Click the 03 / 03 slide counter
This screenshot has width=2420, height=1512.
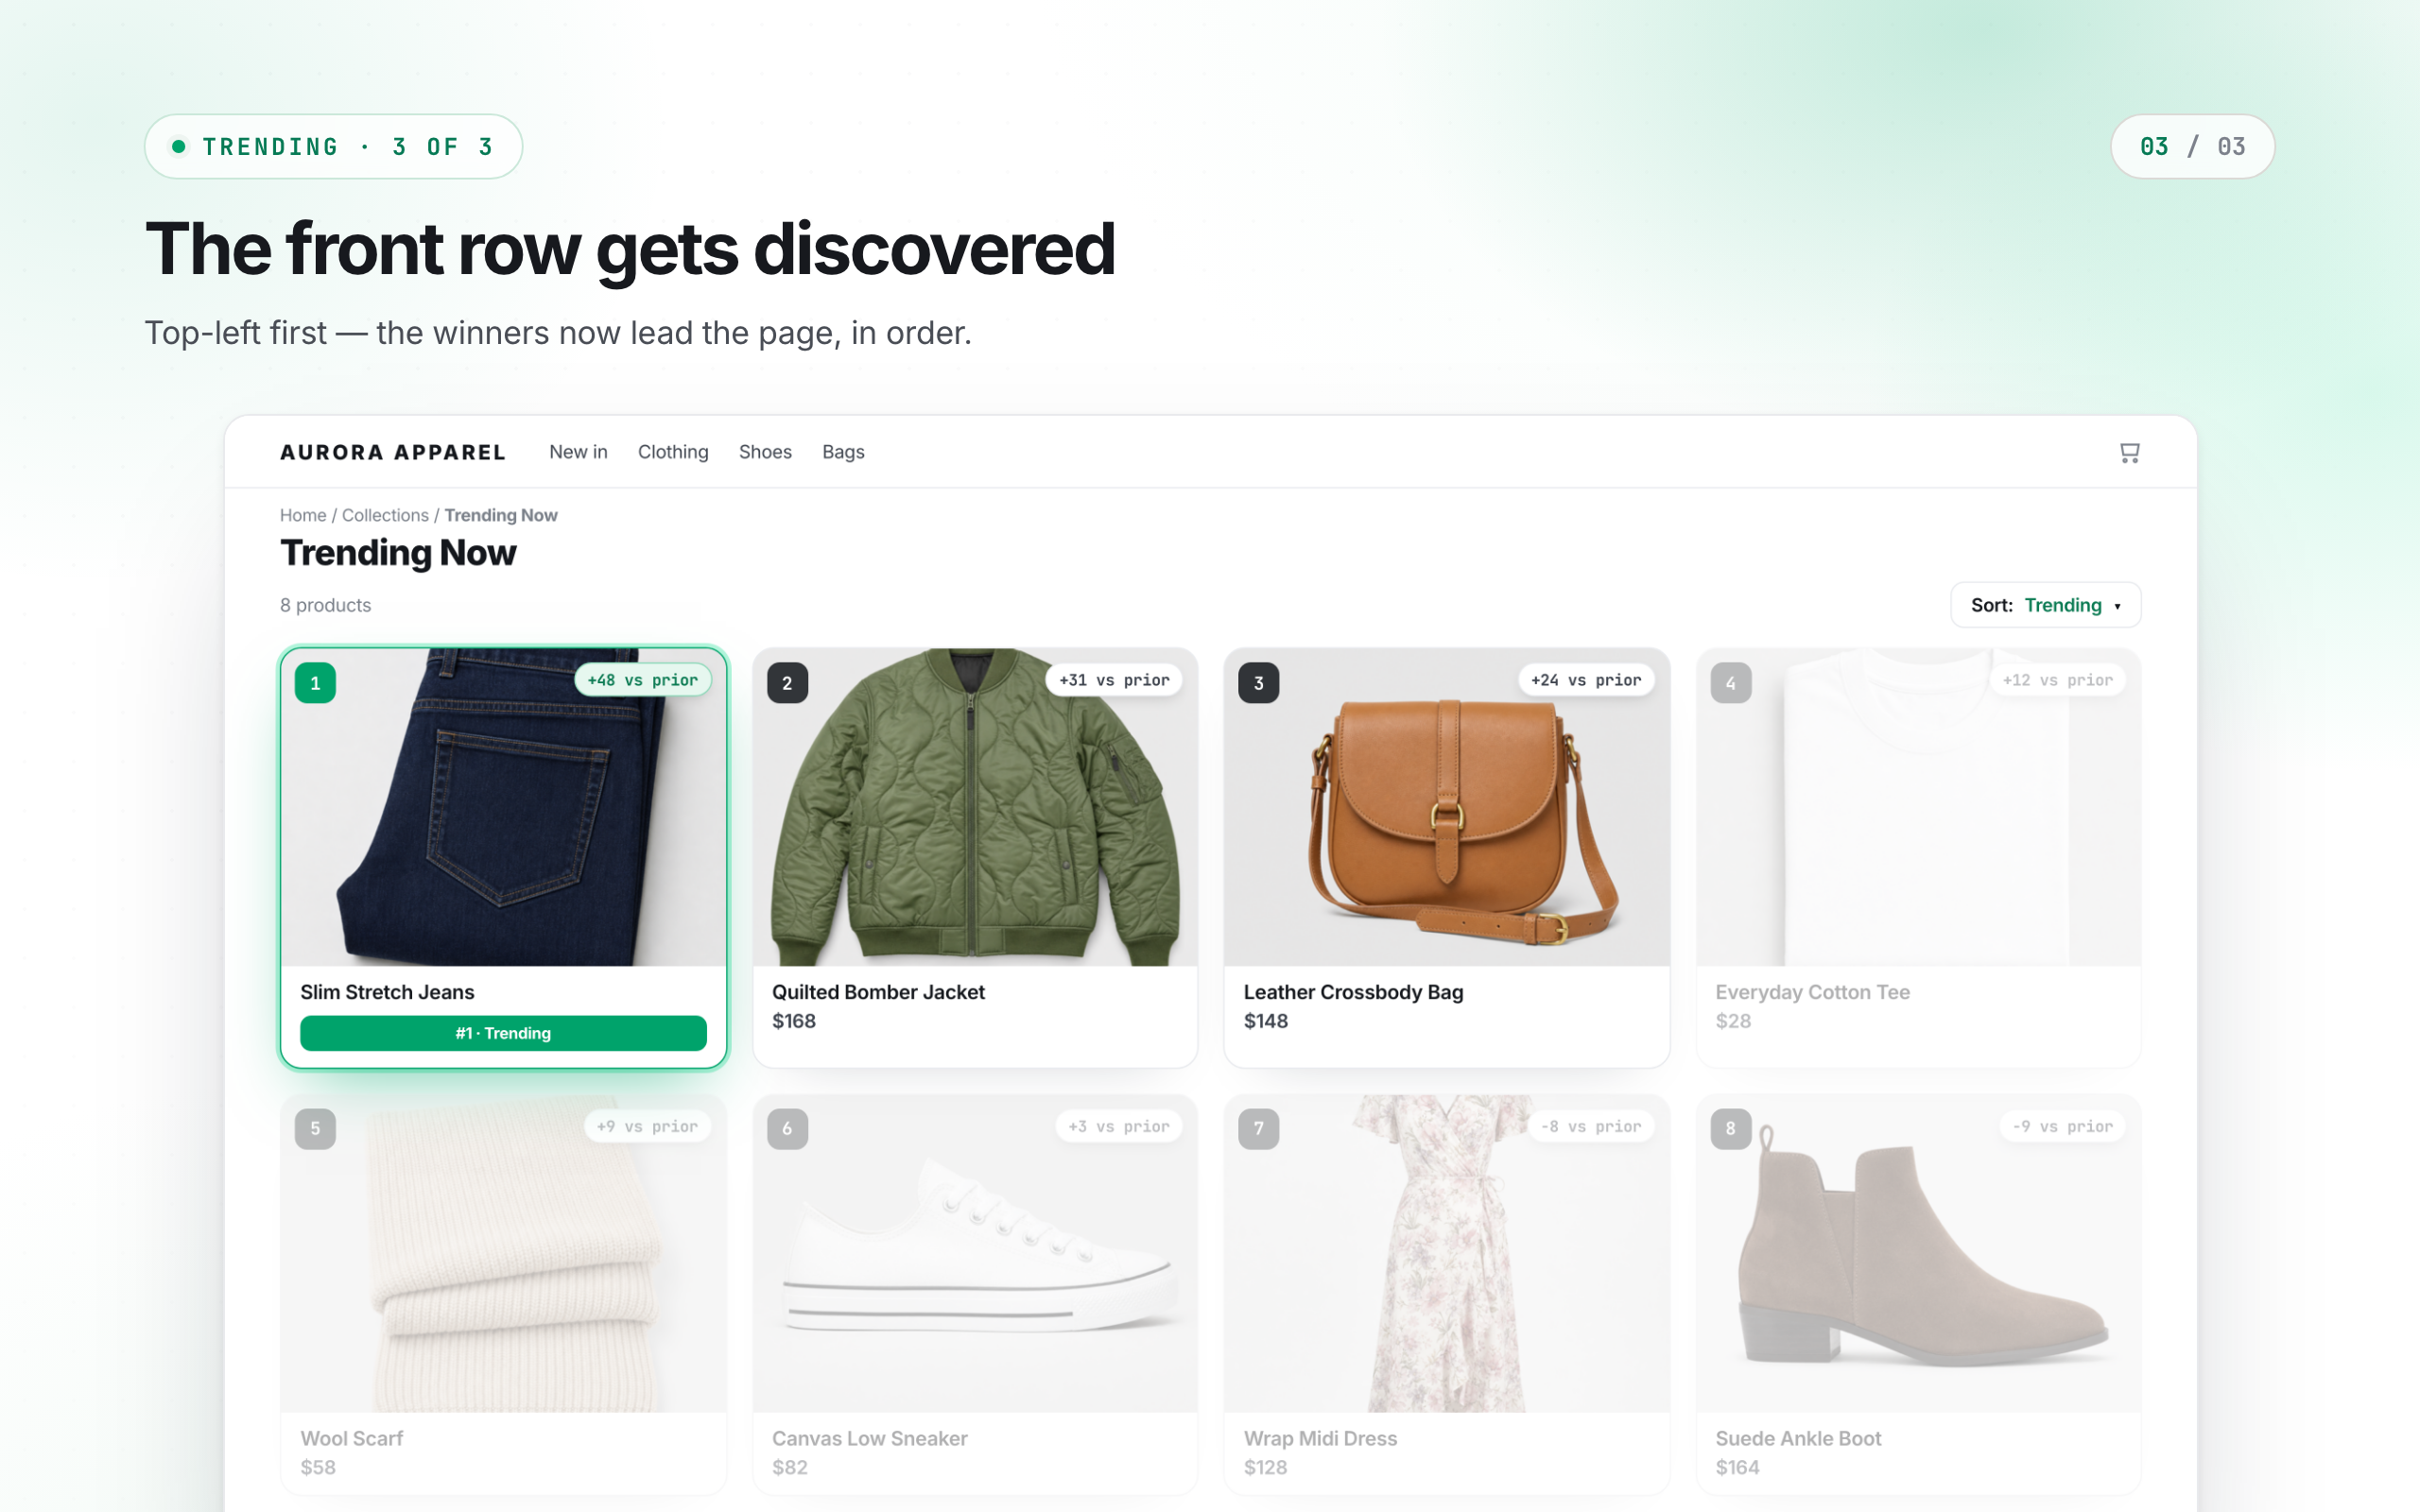[x=2192, y=146]
